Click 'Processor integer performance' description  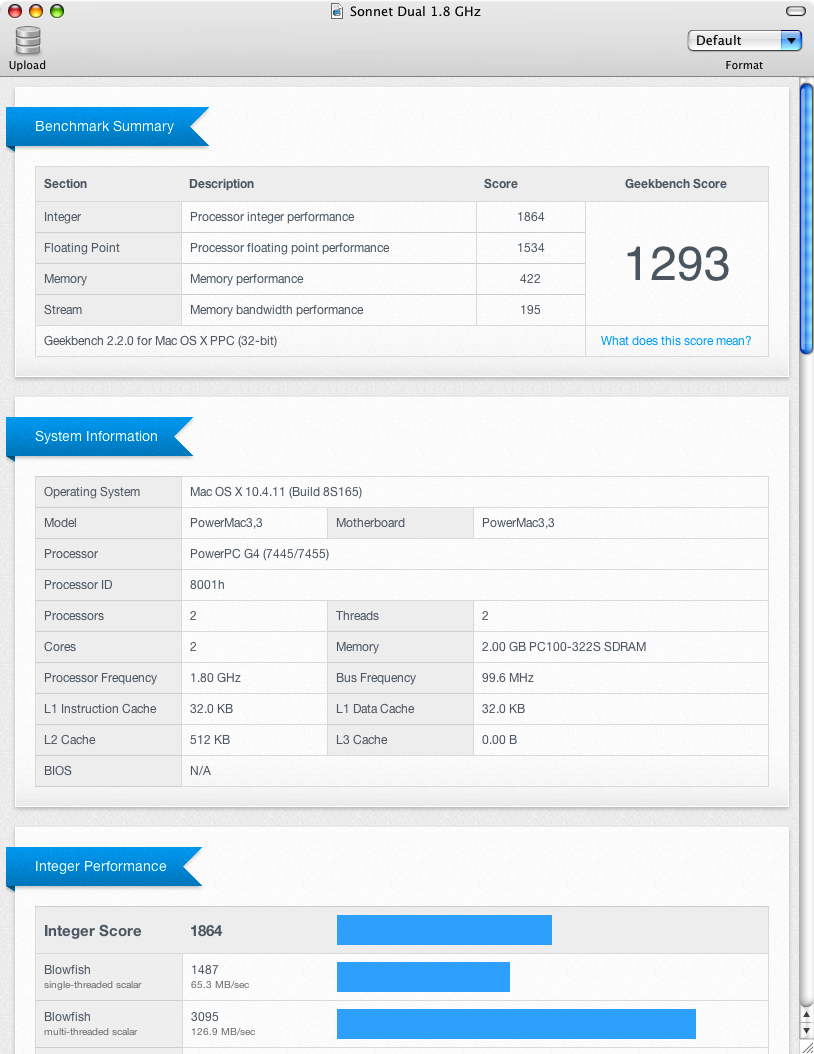click(x=272, y=217)
